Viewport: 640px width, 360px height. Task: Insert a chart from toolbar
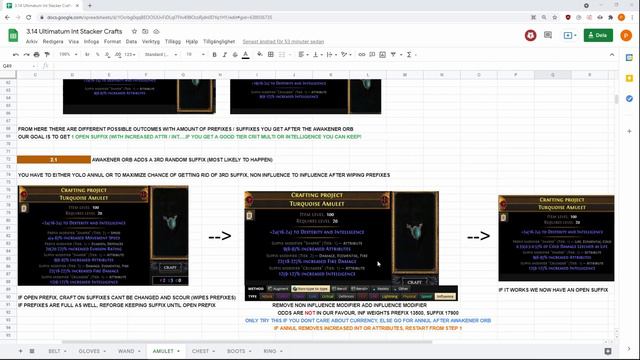point(382,54)
